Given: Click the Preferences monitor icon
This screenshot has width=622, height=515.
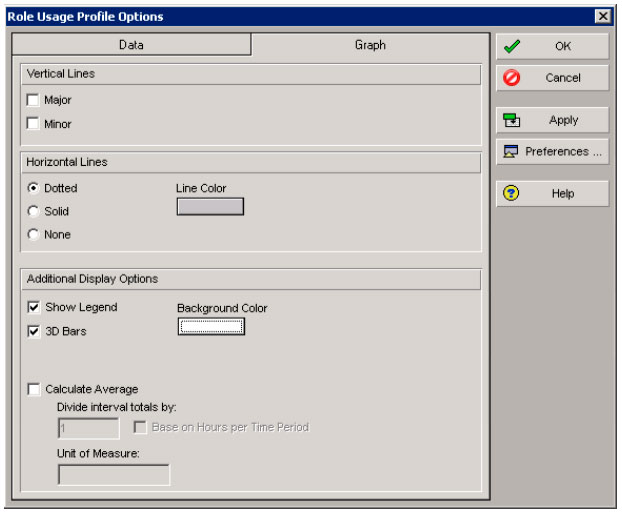Looking at the screenshot, I should tap(511, 151).
